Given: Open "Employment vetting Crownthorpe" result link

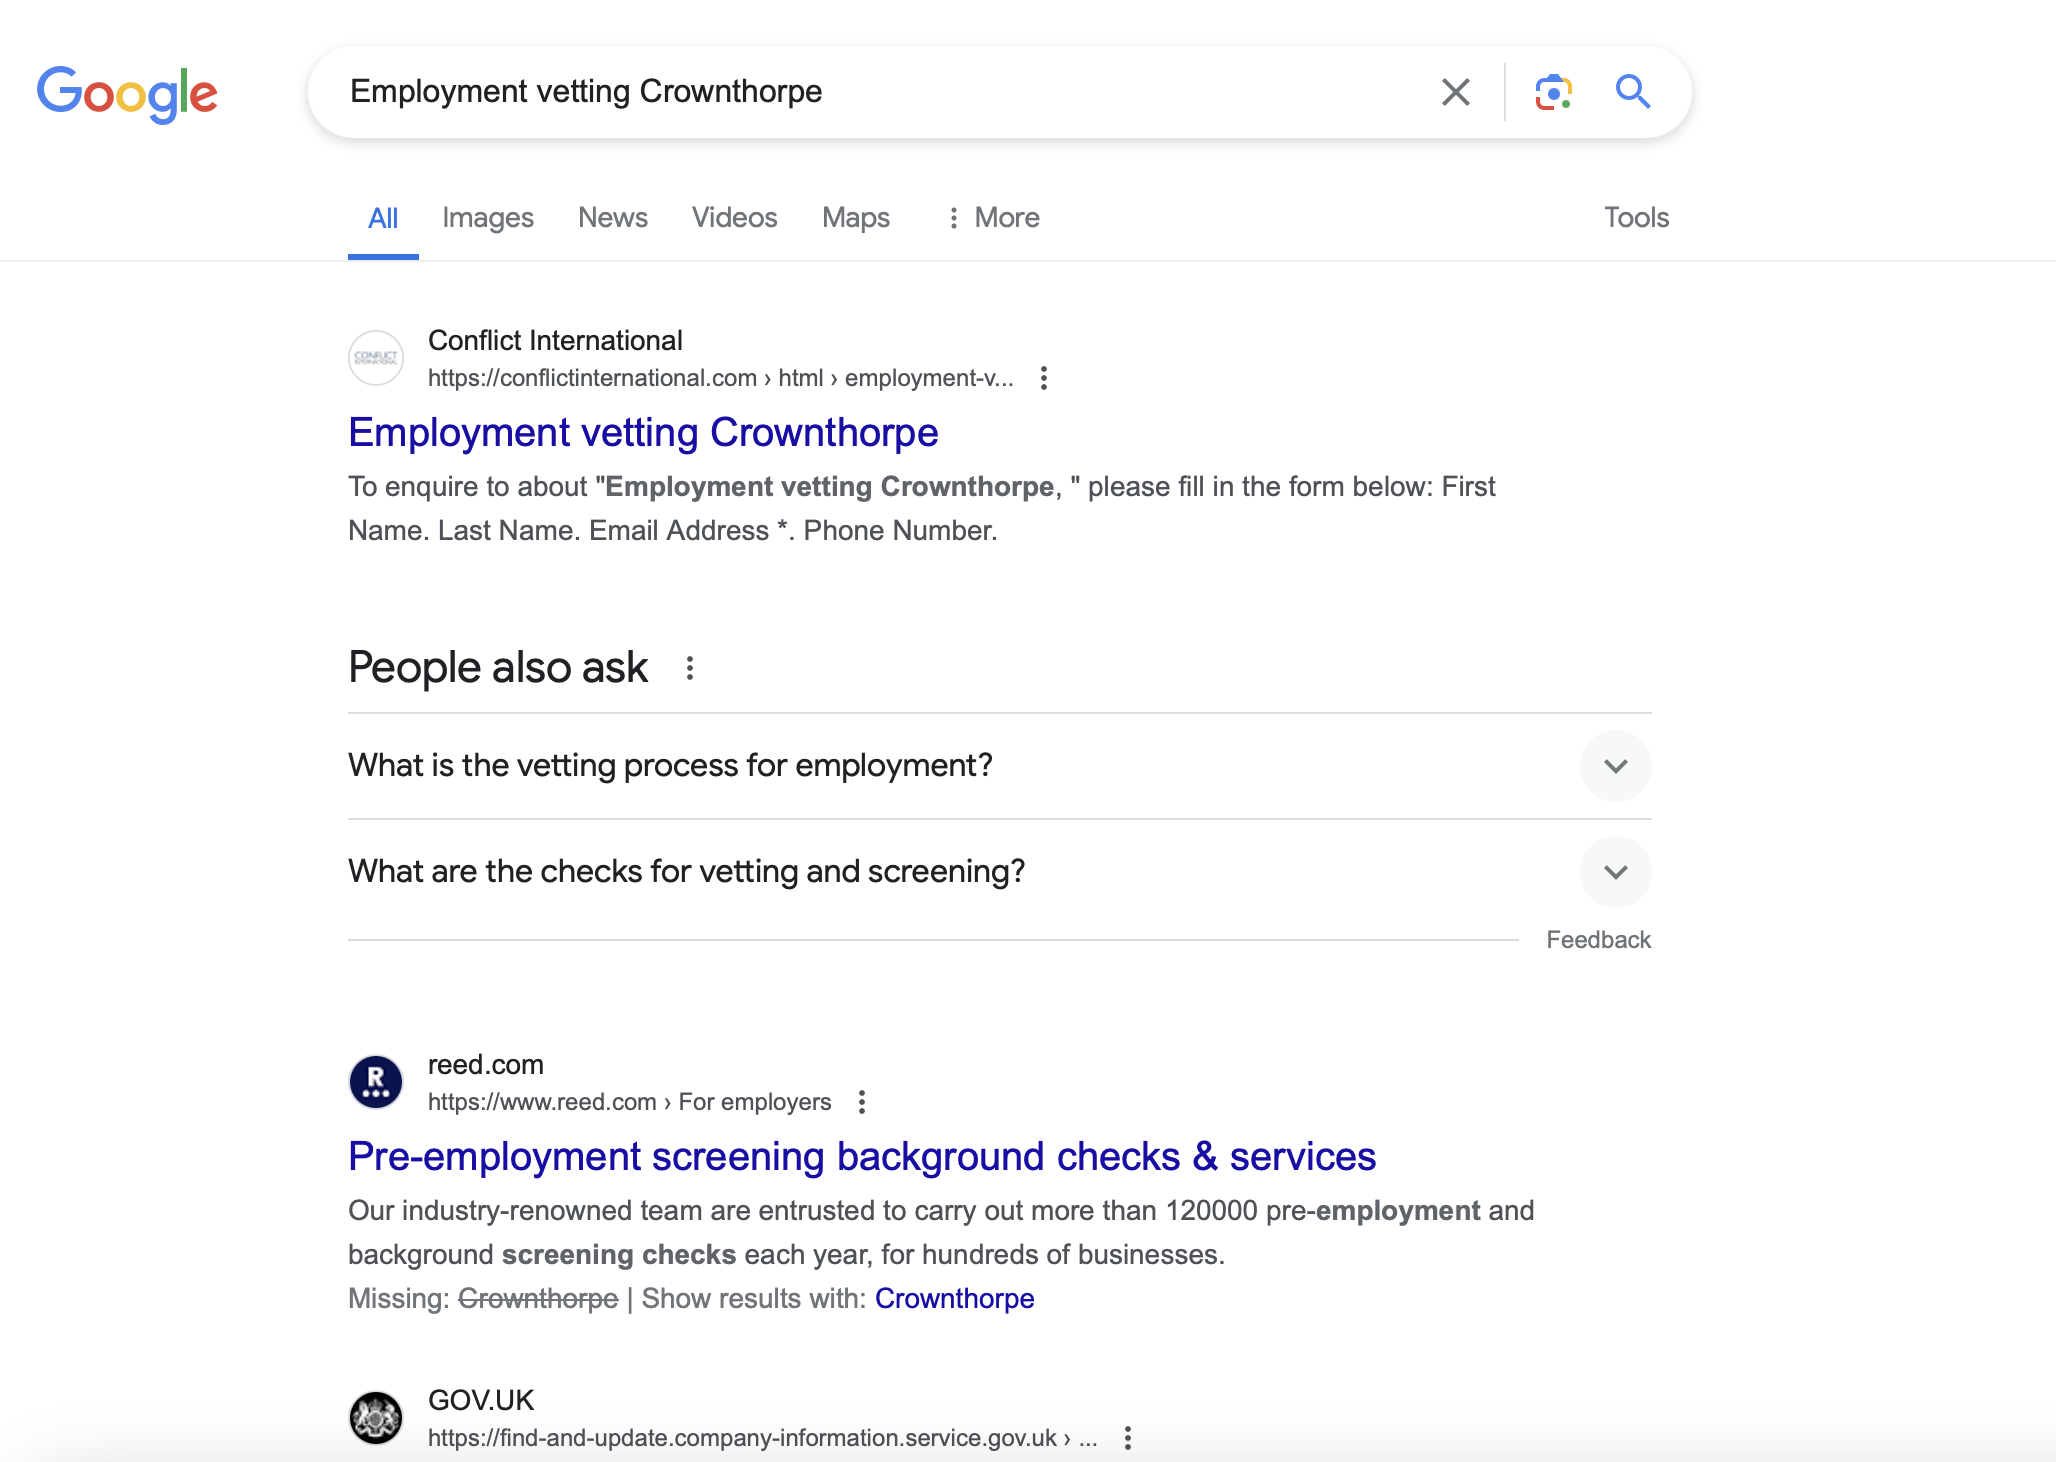Looking at the screenshot, I should tap(643, 433).
